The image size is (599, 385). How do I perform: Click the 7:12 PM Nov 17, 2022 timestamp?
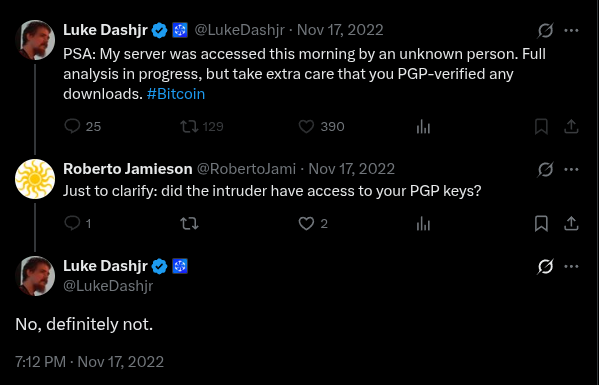pyautogui.click(x=89, y=362)
